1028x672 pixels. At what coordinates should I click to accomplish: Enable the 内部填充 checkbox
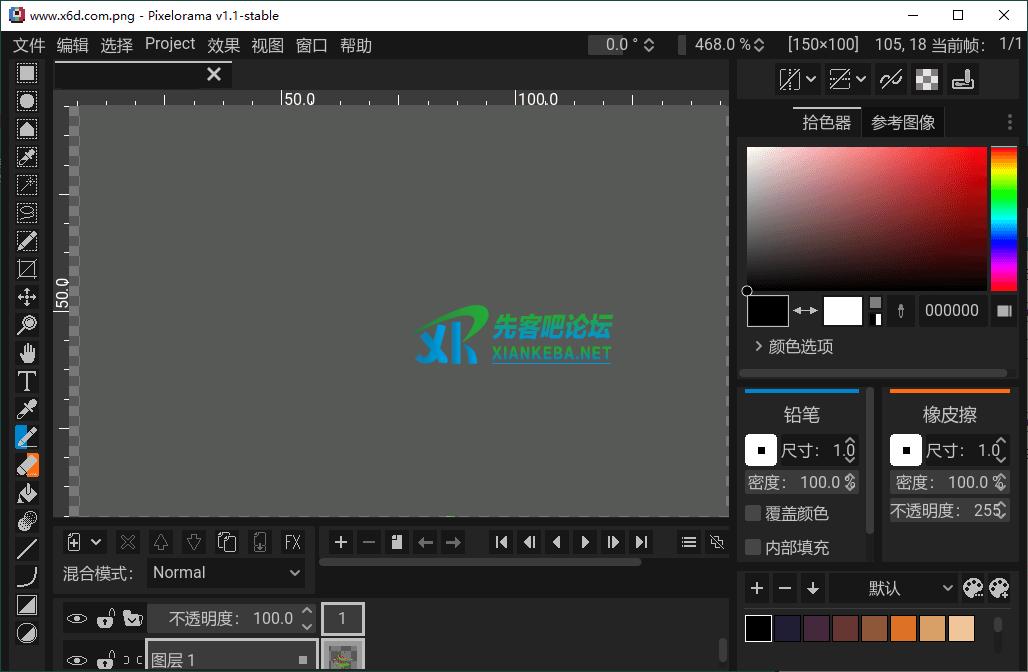tap(752, 547)
